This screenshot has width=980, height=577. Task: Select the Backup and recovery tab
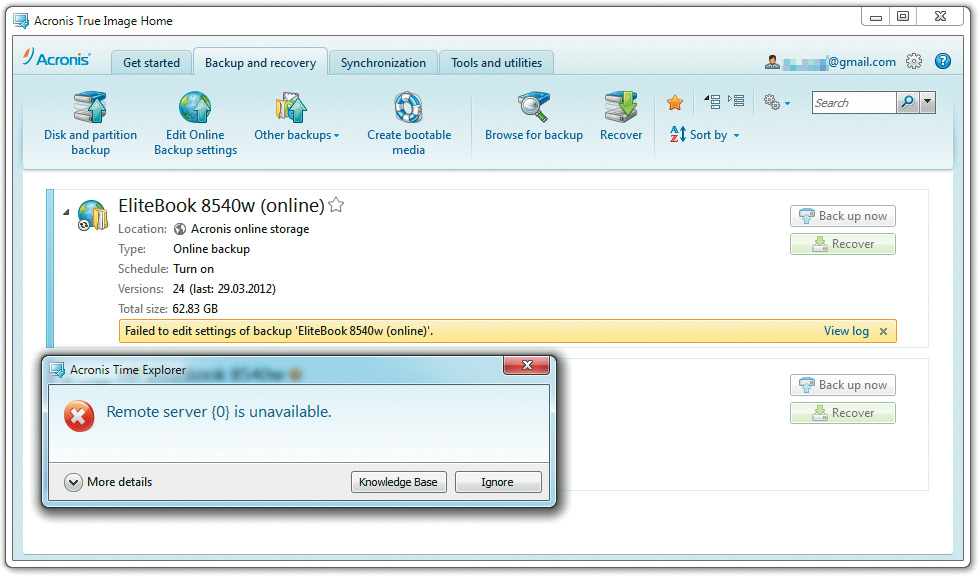coord(260,63)
